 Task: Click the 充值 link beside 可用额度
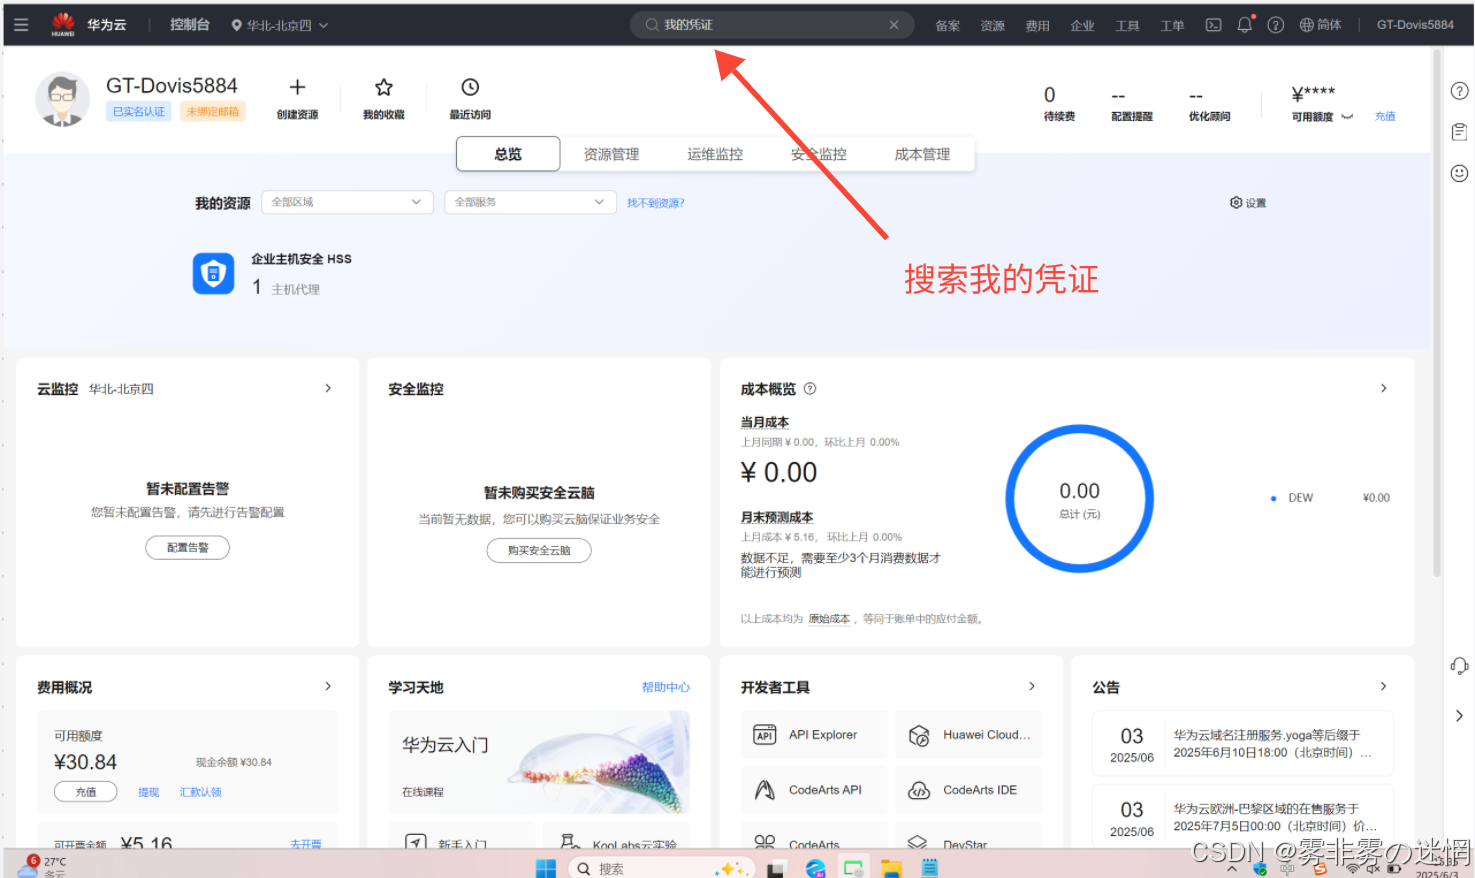pos(1385,117)
